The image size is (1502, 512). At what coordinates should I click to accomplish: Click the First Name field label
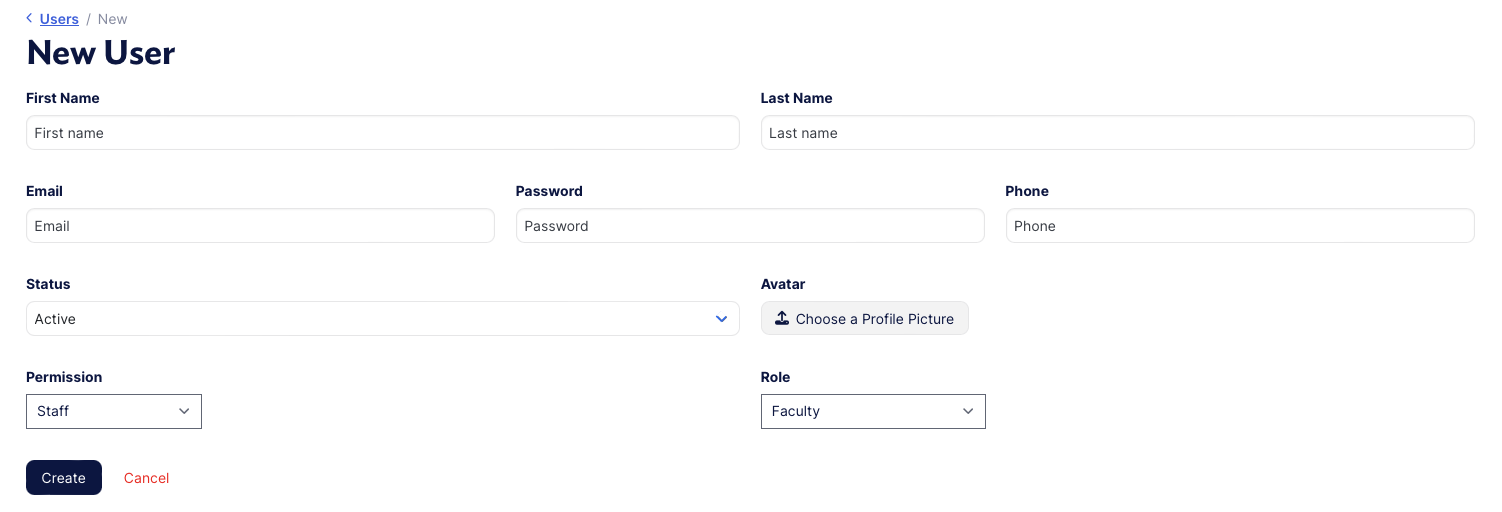pyautogui.click(x=63, y=98)
